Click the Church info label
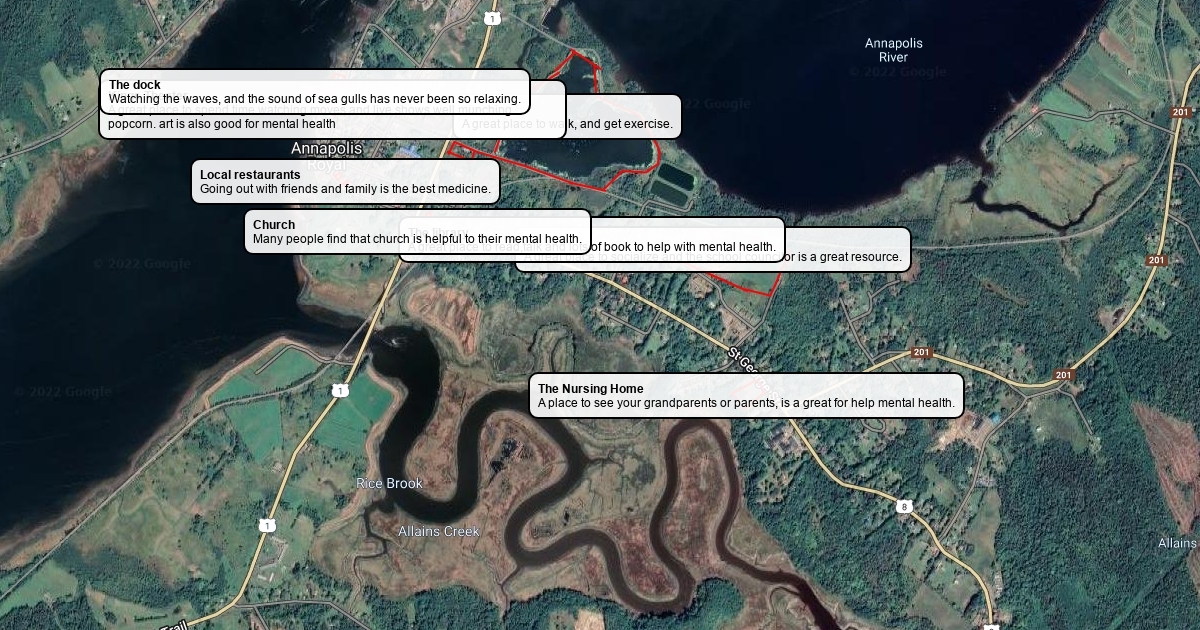Screen dimensions: 1200x630 coord(417,231)
